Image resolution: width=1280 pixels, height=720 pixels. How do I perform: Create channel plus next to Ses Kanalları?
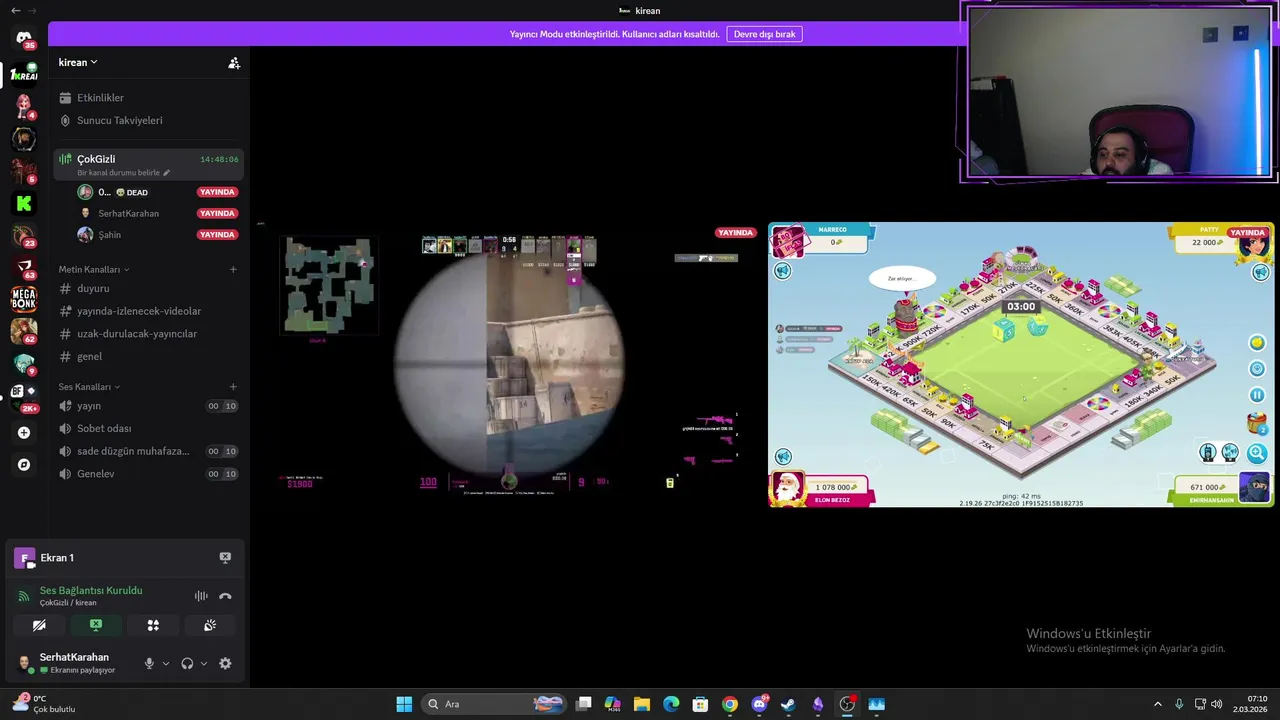pos(233,387)
